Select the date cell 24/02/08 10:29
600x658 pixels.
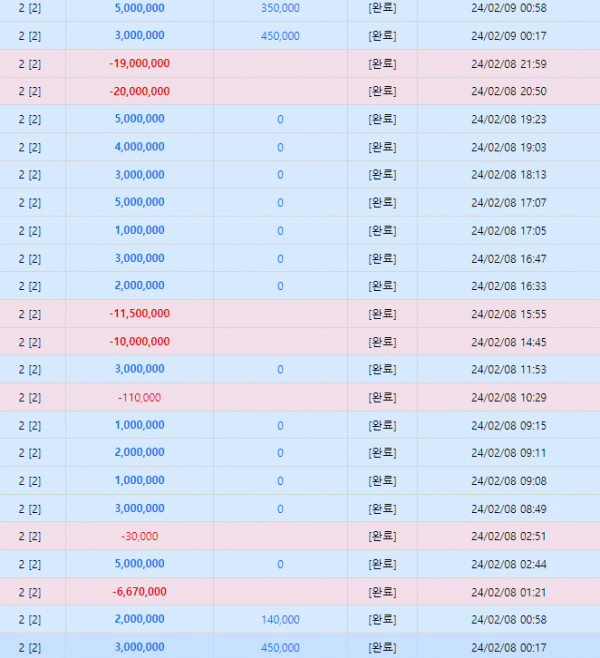509,397
